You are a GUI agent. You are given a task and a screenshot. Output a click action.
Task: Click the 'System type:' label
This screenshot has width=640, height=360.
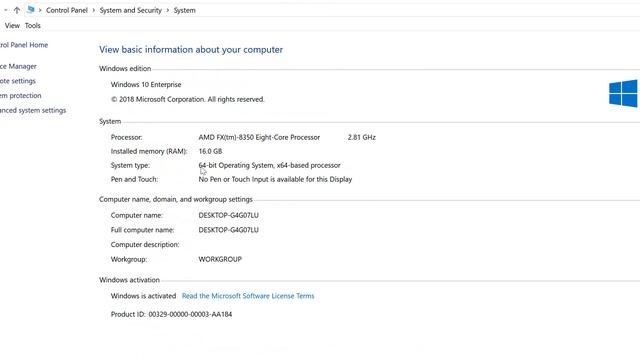[130, 165]
